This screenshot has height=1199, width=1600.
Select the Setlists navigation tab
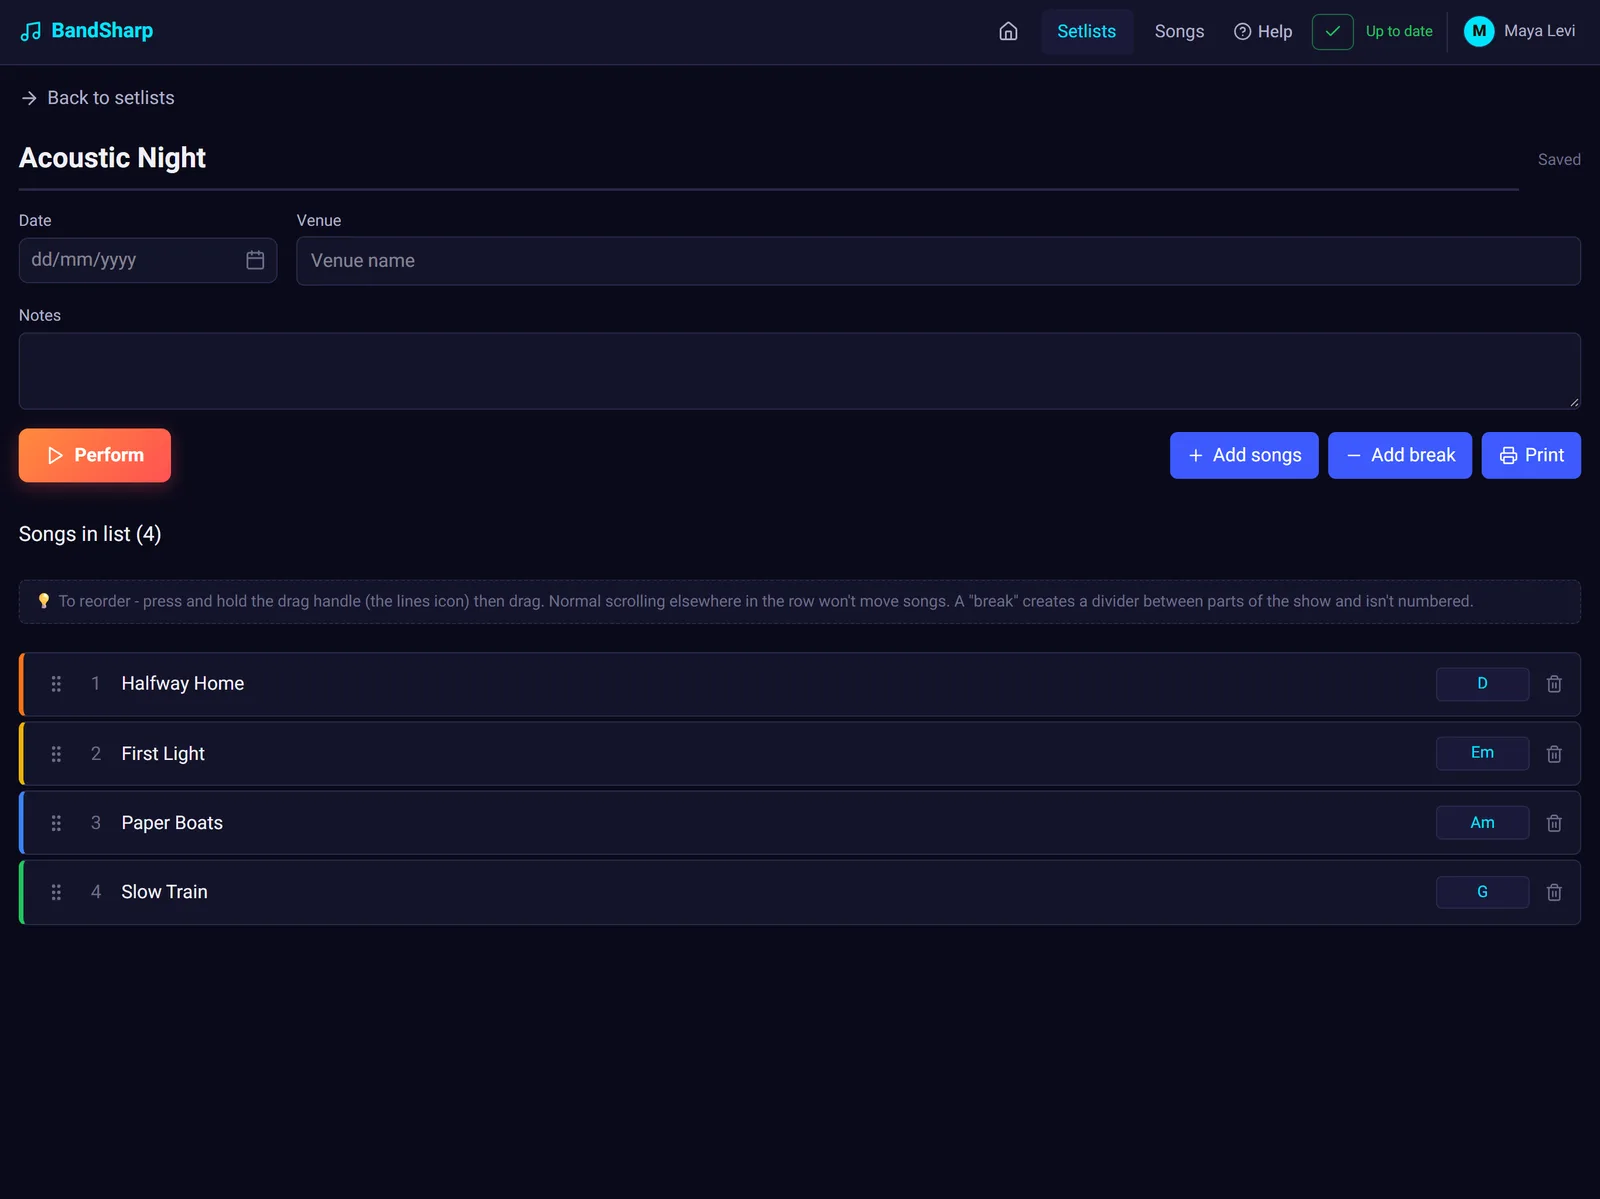click(x=1086, y=31)
